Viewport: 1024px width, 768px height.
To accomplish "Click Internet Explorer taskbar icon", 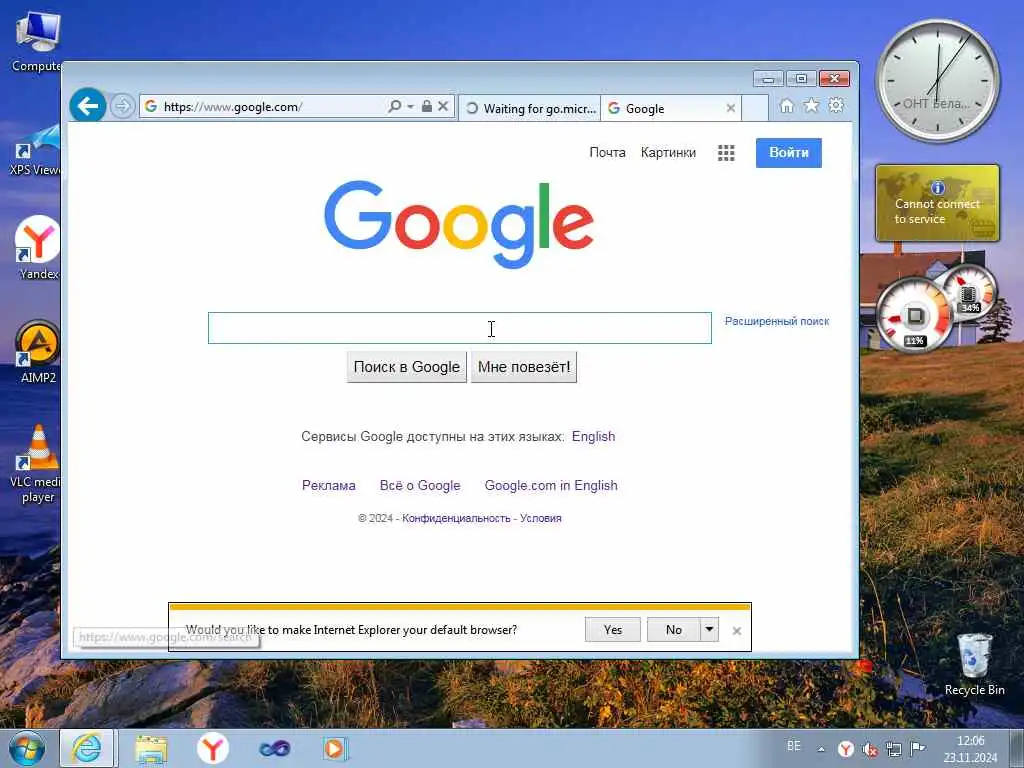I will (87, 748).
